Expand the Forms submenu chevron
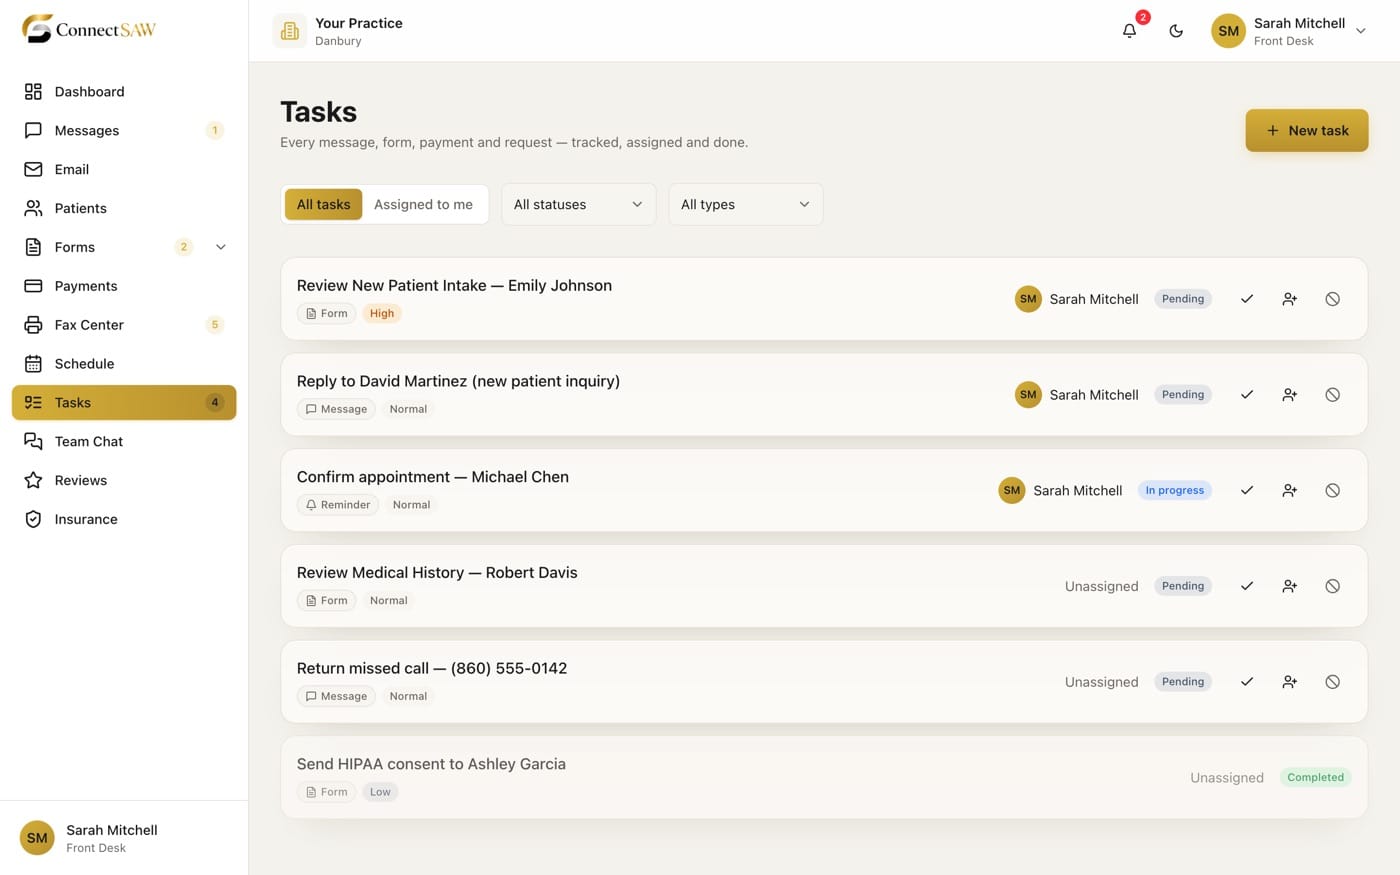The width and height of the screenshot is (1400, 875). pos(221,247)
